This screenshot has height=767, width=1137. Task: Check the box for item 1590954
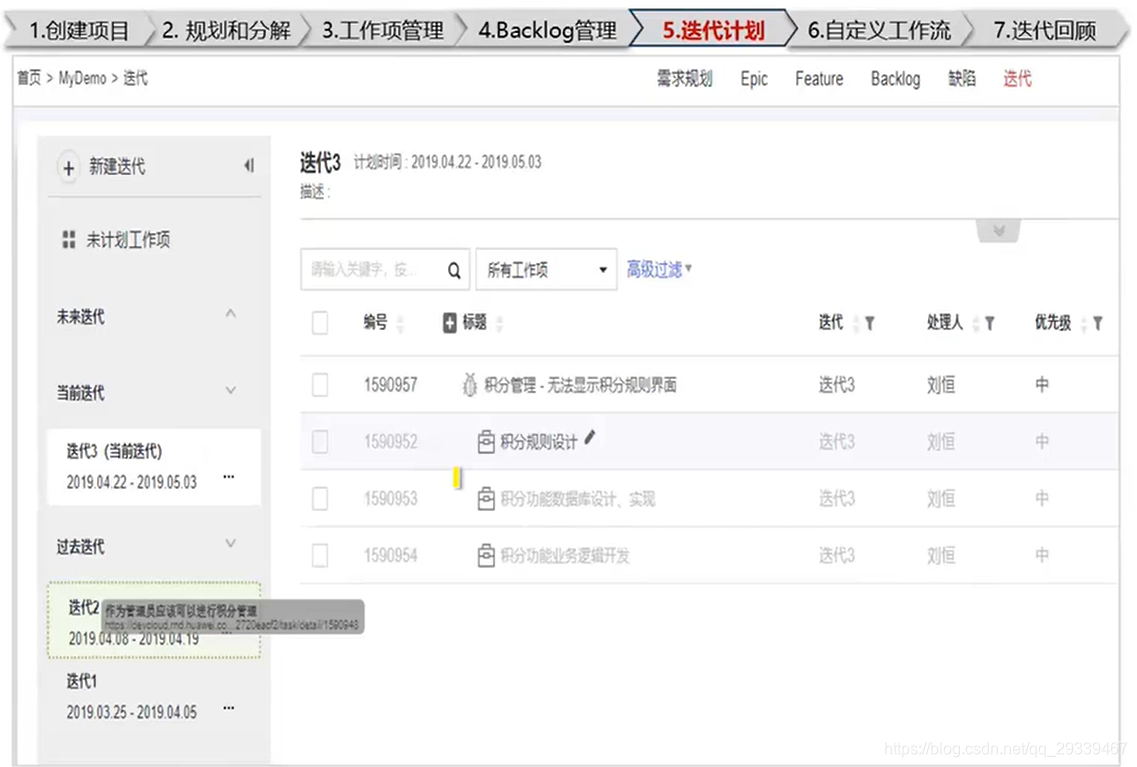[x=320, y=556]
